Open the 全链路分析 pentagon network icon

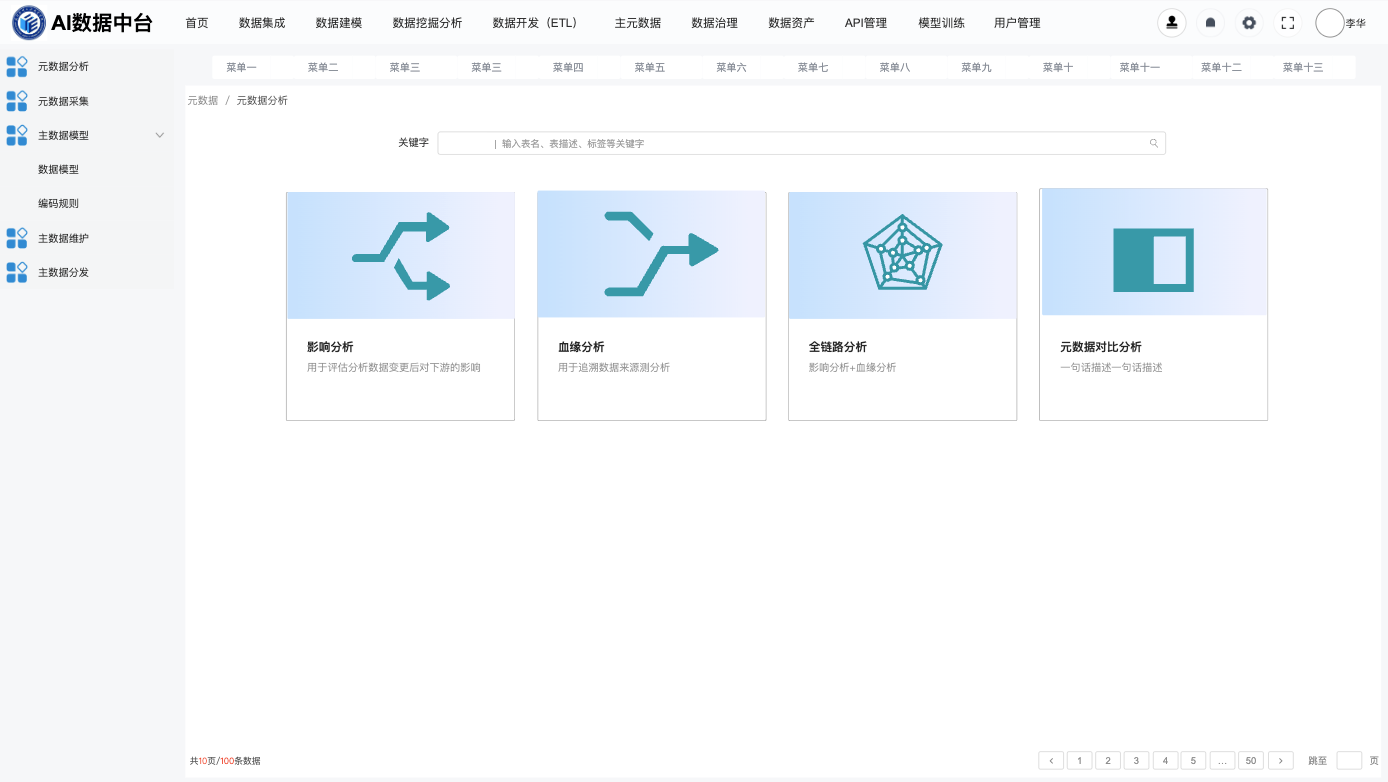click(903, 254)
